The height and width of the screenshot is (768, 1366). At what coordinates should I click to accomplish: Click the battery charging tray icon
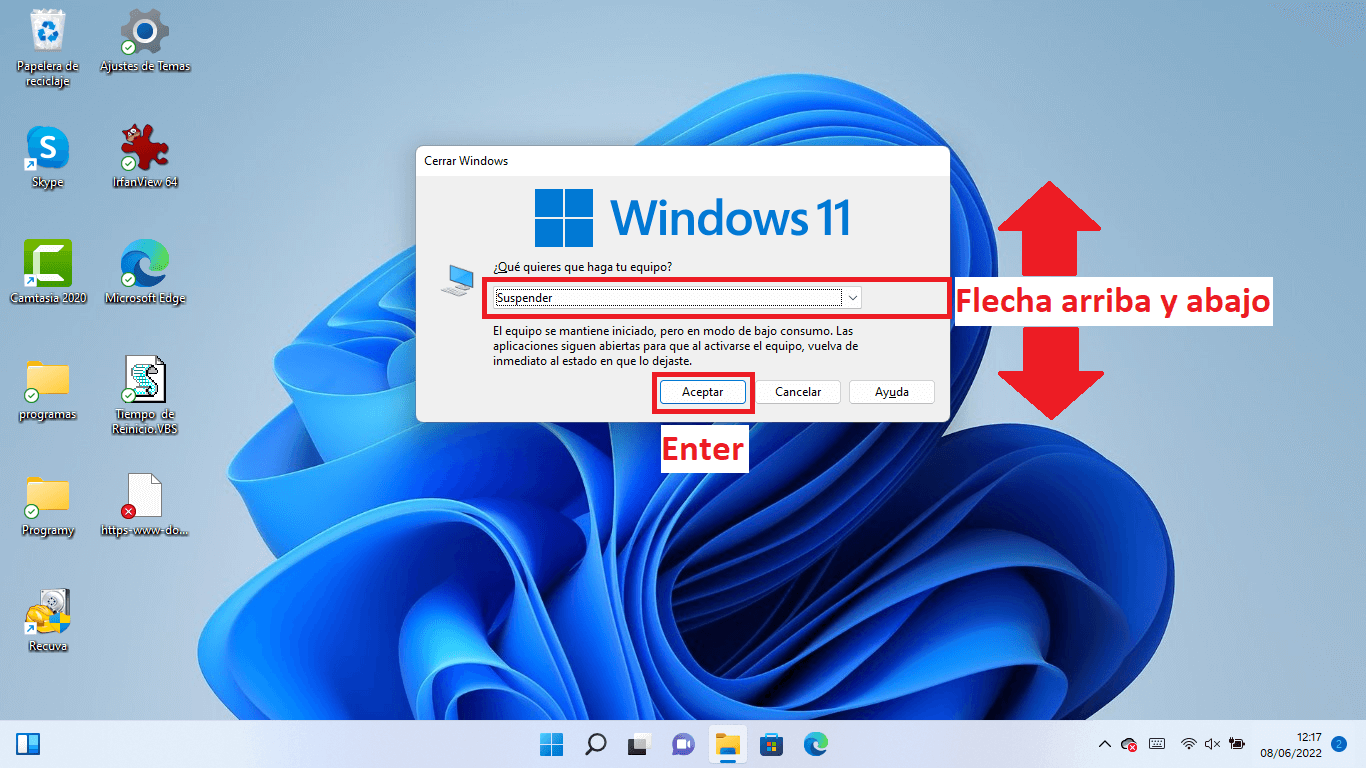pyautogui.click(x=1237, y=744)
